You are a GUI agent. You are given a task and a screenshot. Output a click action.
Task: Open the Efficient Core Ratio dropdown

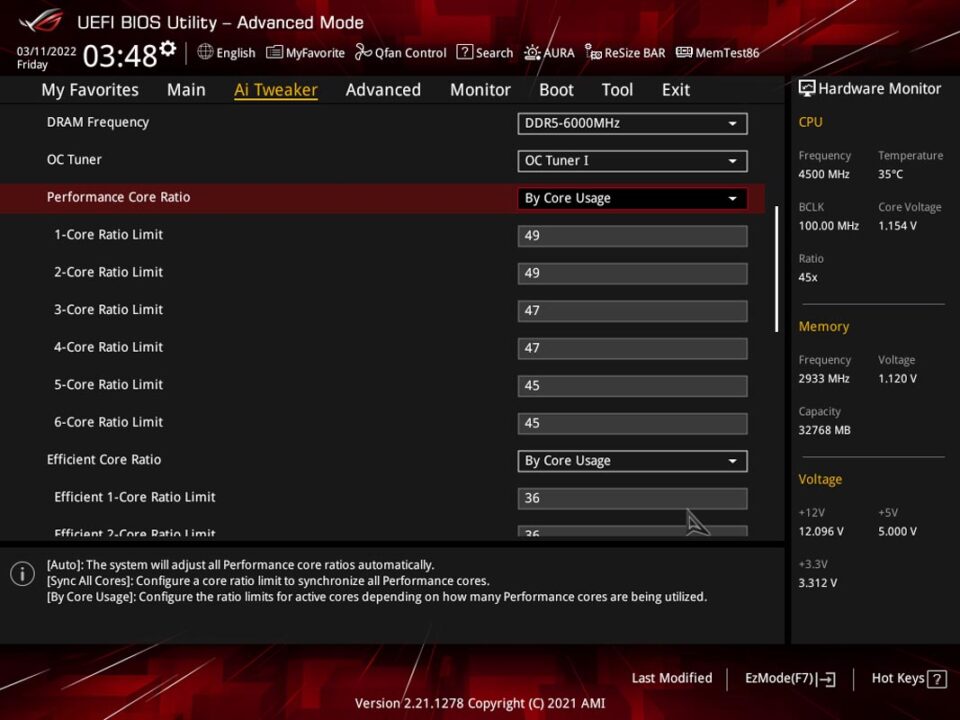pos(632,460)
